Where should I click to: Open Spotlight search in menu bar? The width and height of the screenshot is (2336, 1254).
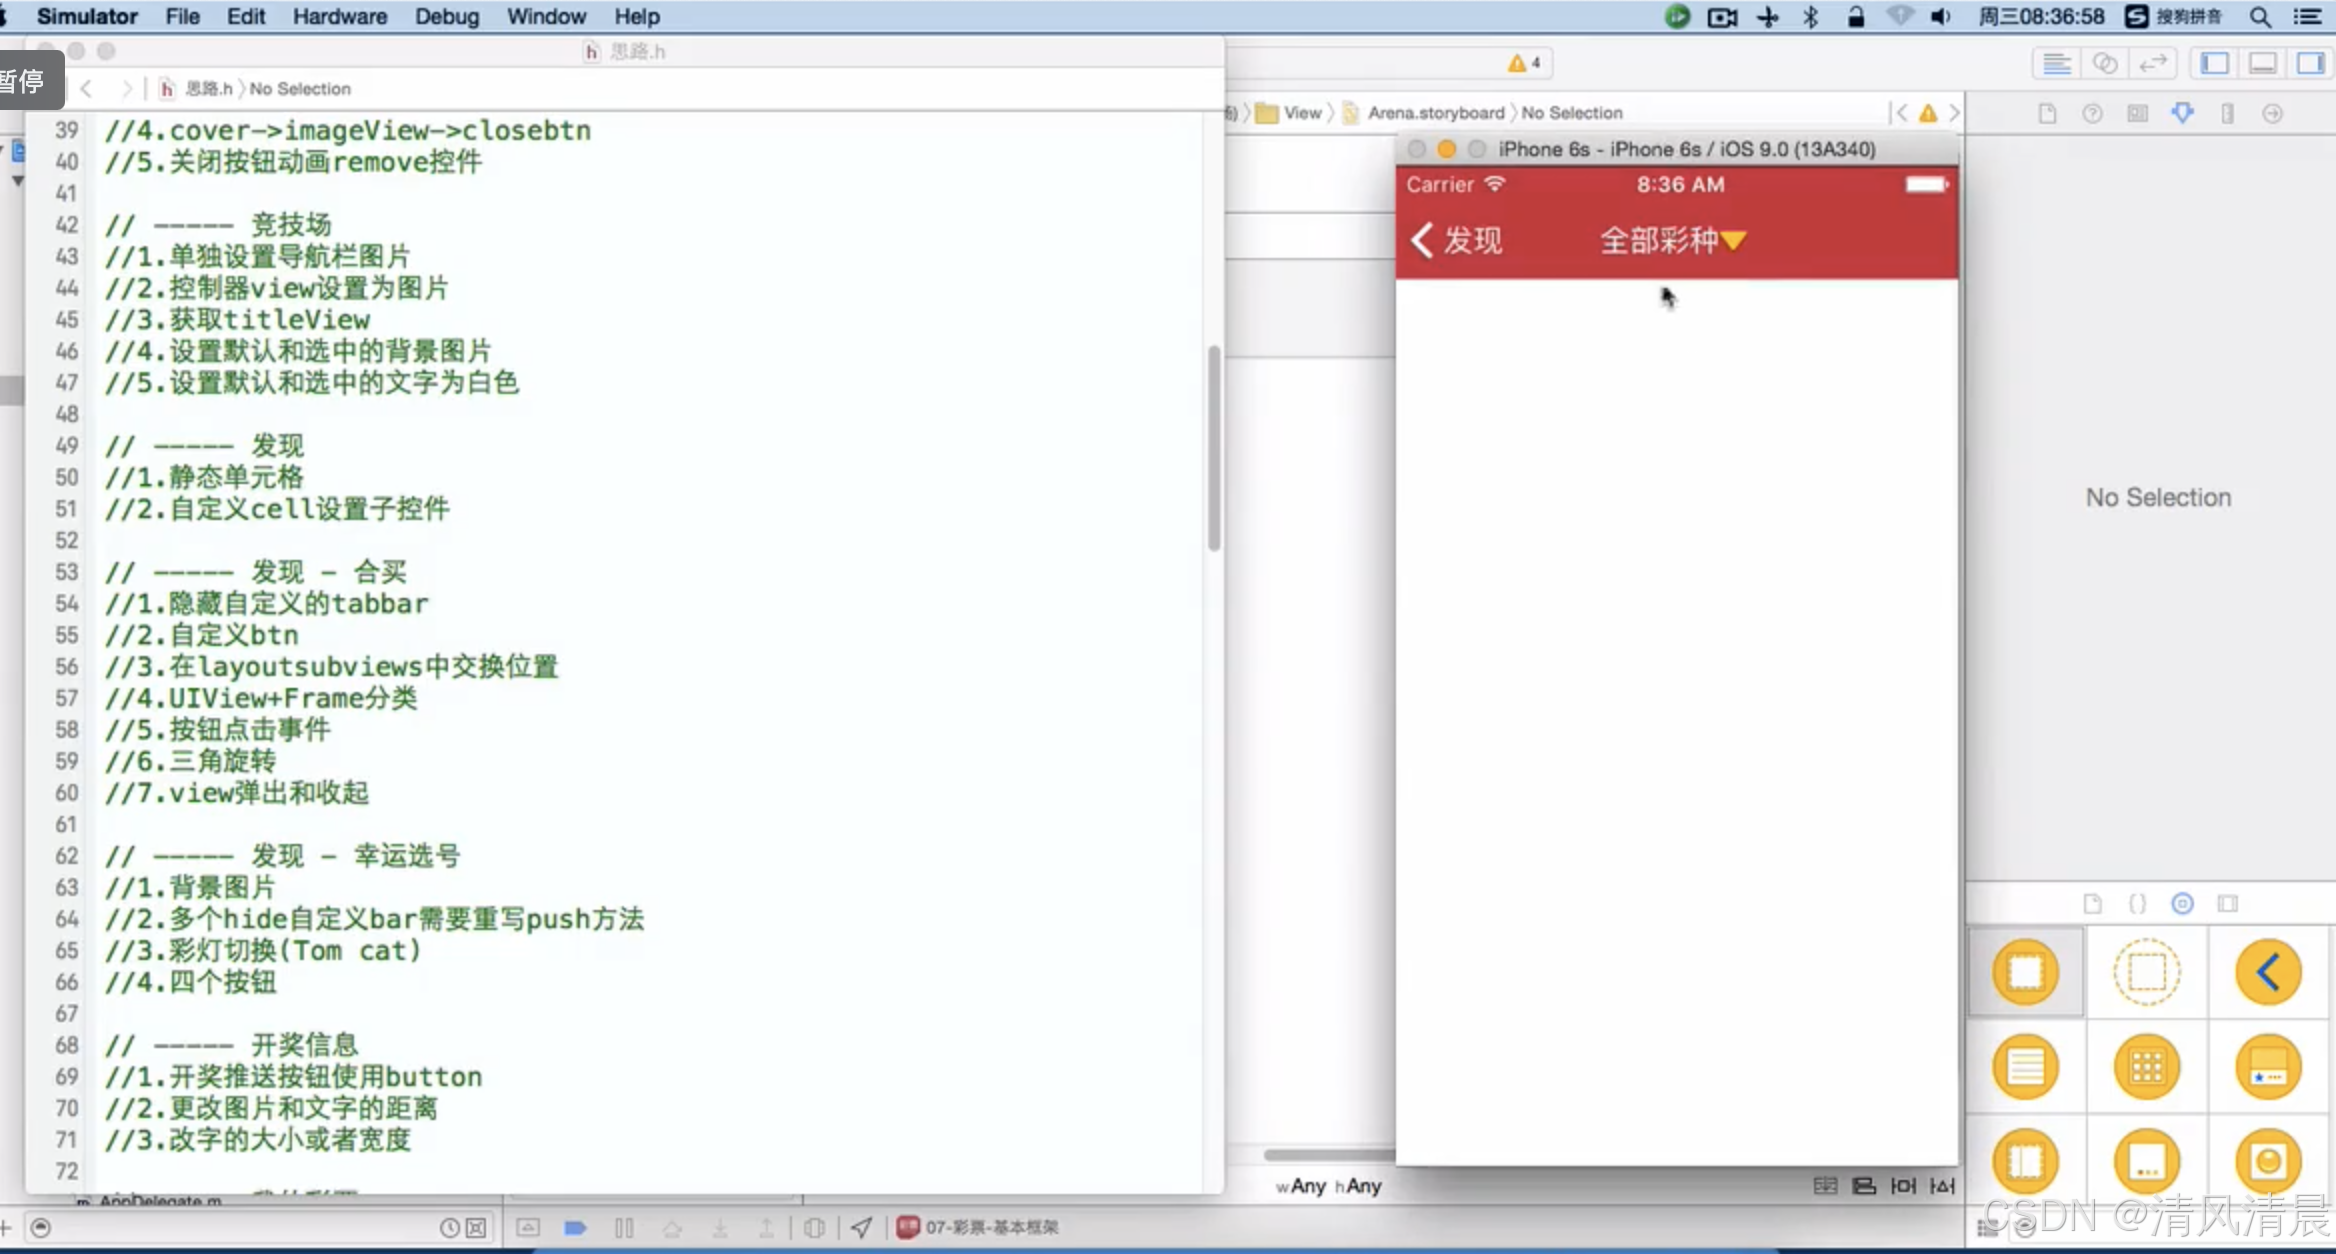(2260, 16)
